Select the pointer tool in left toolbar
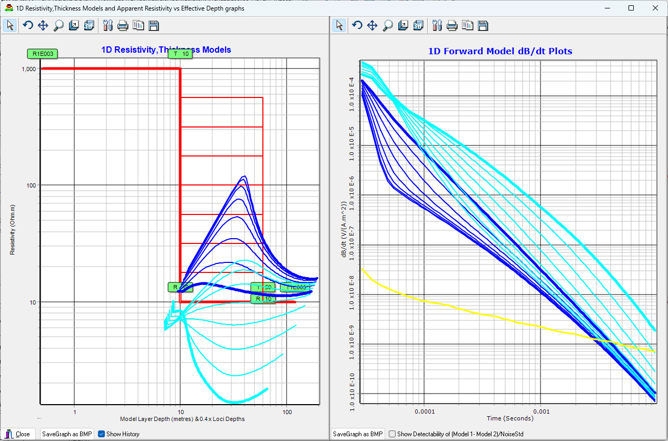 click(10, 26)
